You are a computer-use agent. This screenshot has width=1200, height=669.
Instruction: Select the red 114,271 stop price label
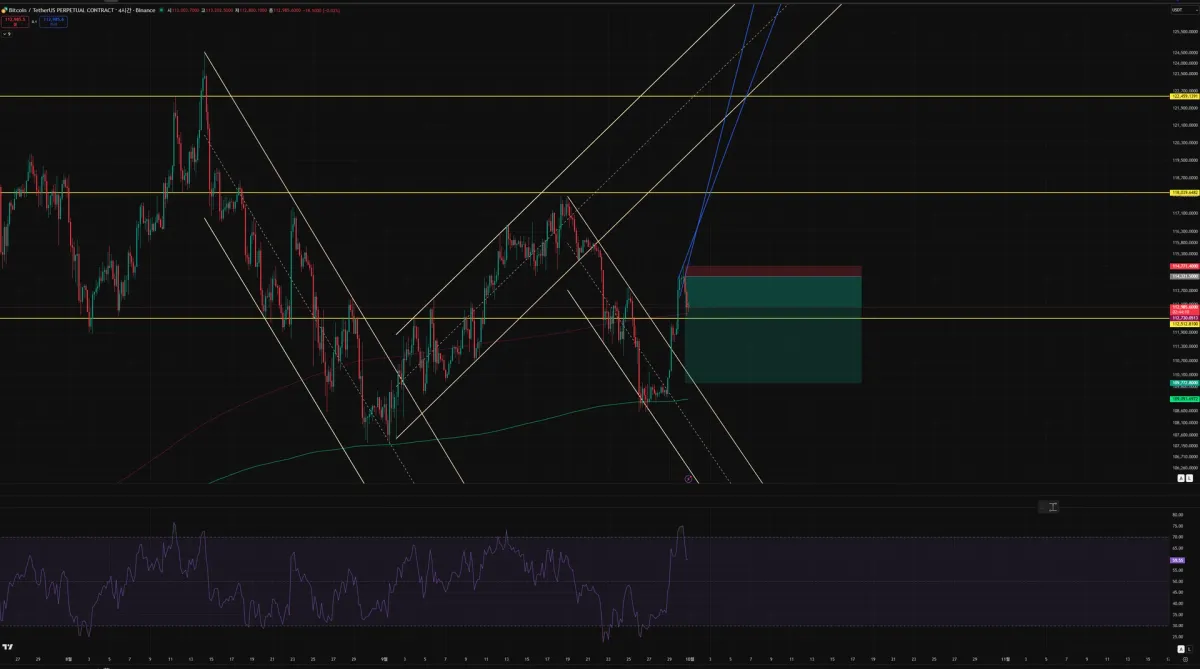coord(1184,266)
